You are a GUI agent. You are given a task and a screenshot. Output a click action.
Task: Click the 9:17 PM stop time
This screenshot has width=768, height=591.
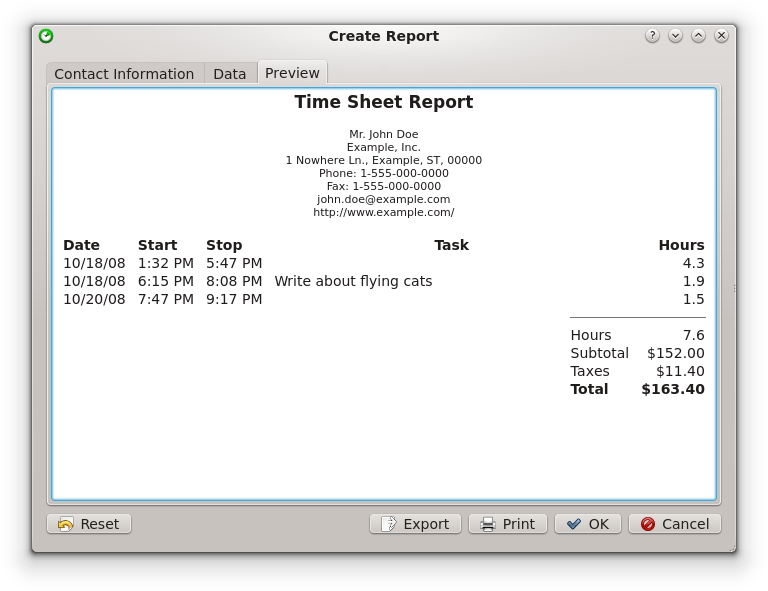pyautogui.click(x=234, y=299)
